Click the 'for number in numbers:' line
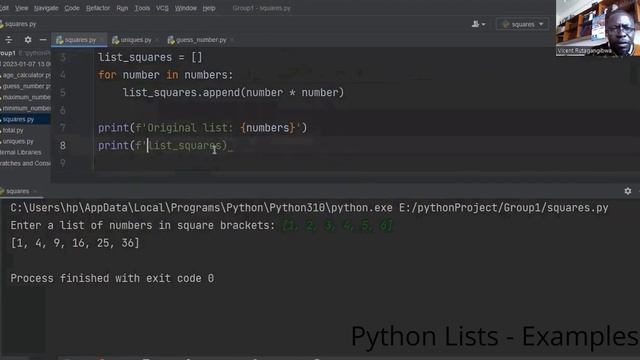The image size is (640, 360). tap(165, 75)
